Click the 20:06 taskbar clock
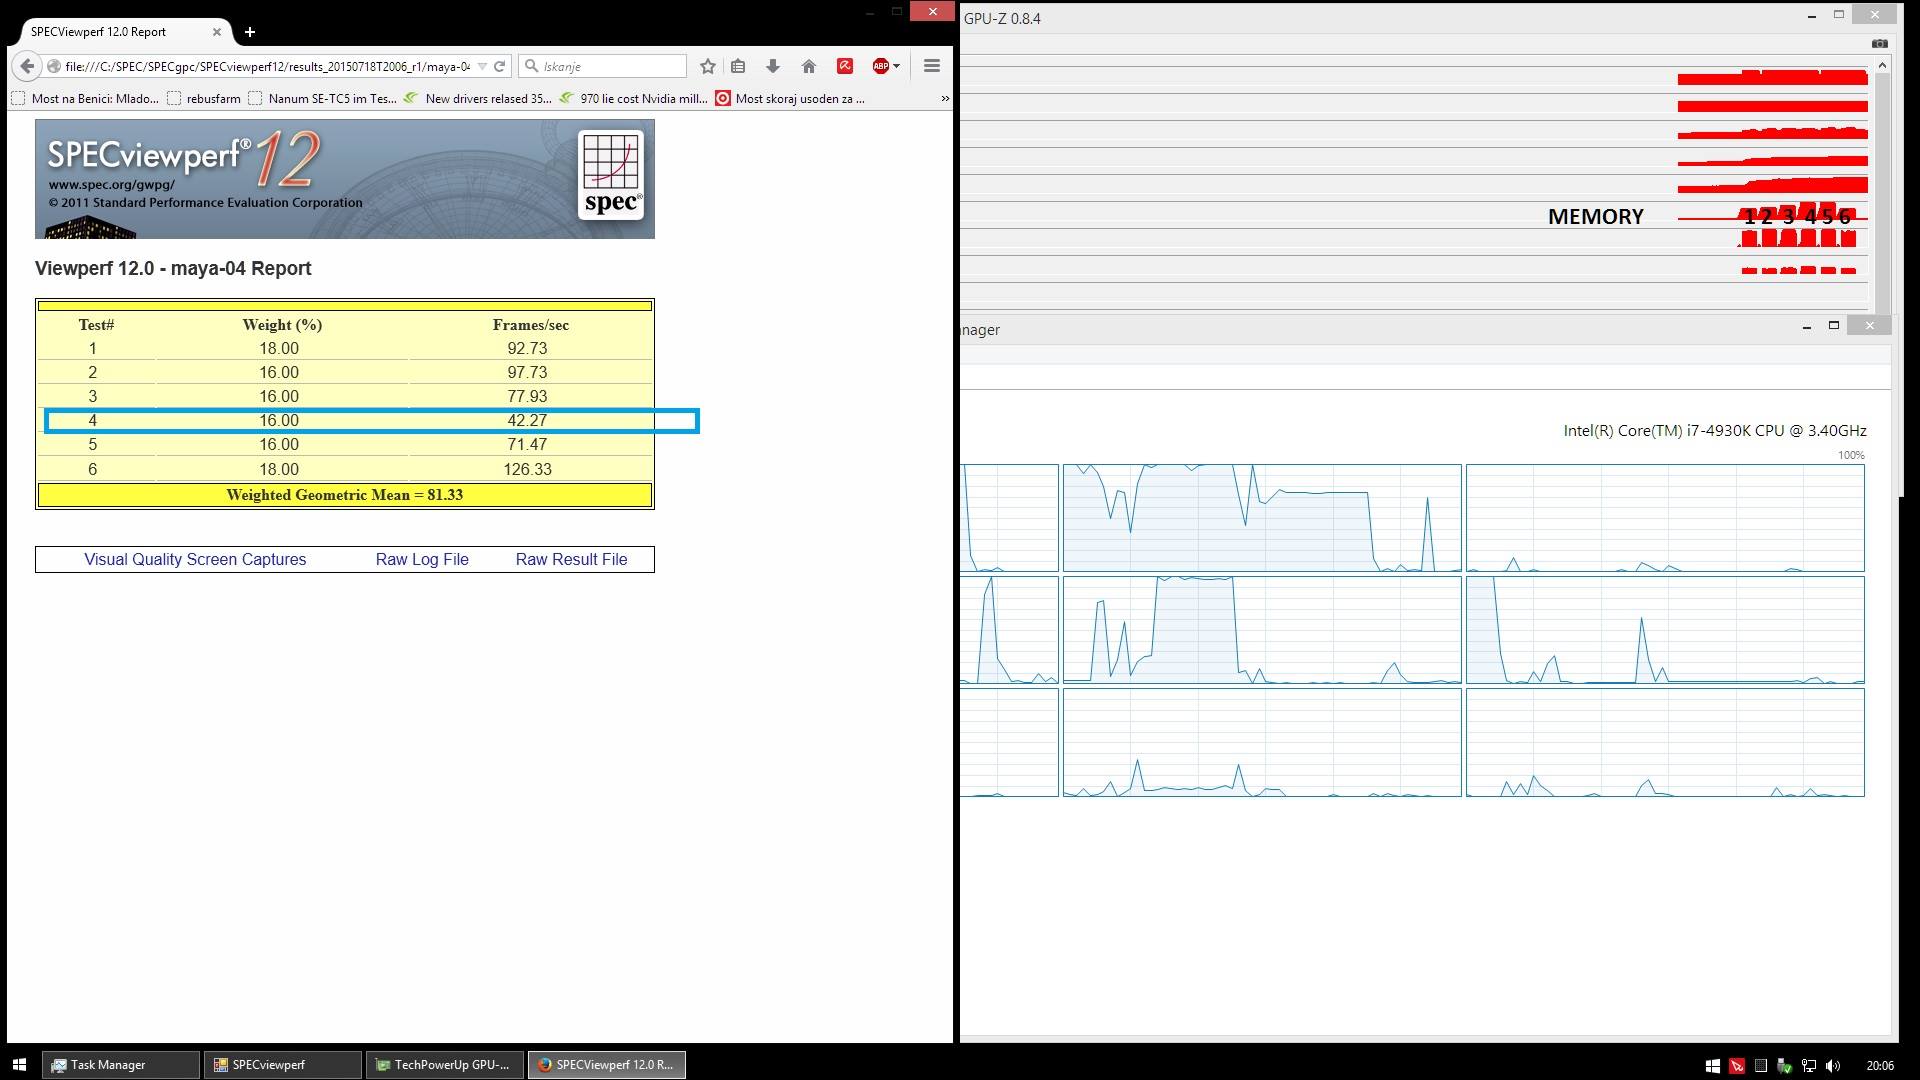The width and height of the screenshot is (1920, 1080). pyautogui.click(x=1880, y=1066)
